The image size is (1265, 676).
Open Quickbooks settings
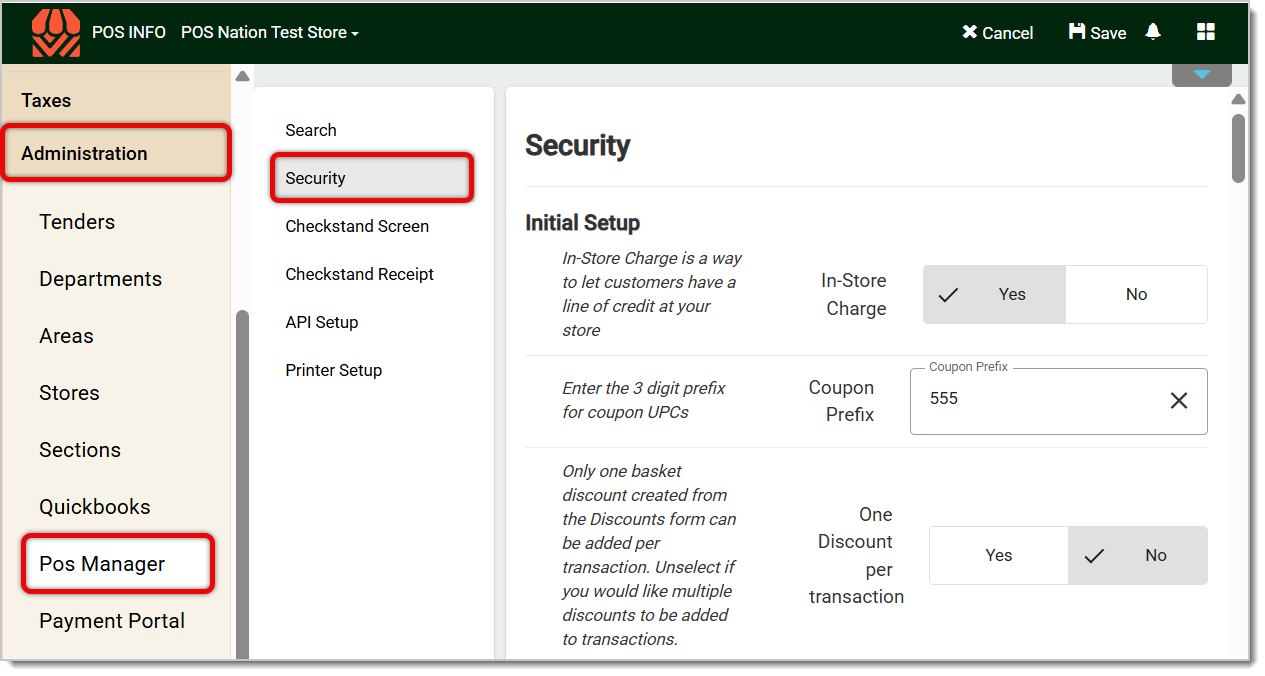(x=95, y=507)
